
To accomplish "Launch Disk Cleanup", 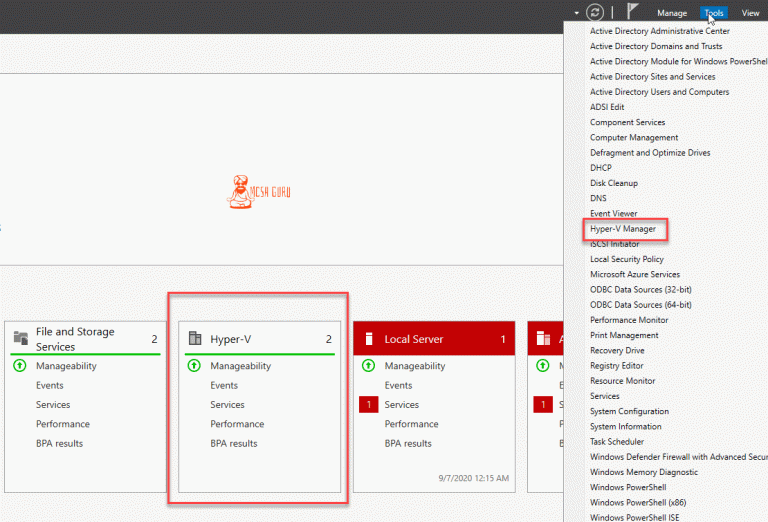I will [x=614, y=183].
